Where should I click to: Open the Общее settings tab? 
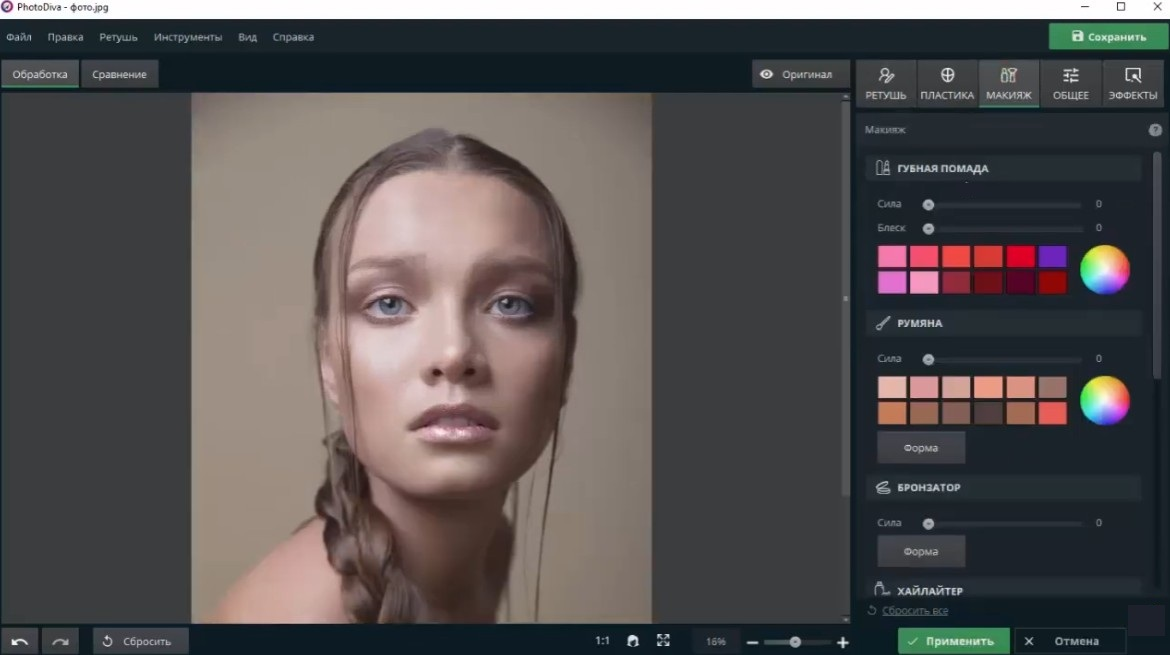(1071, 84)
